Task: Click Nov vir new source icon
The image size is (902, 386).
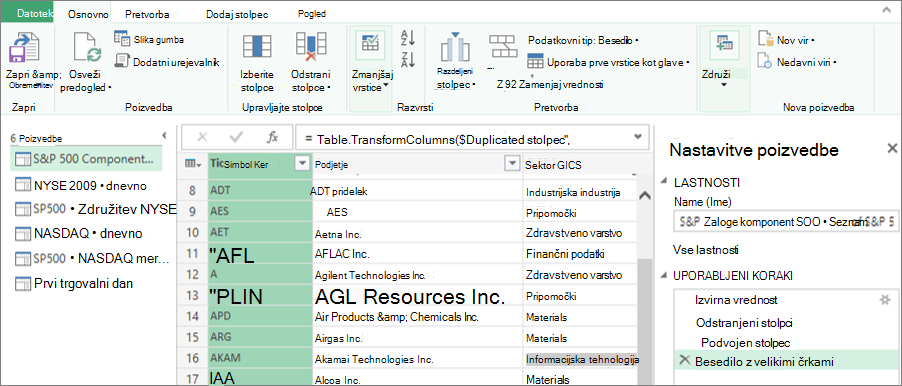Action: (765, 39)
